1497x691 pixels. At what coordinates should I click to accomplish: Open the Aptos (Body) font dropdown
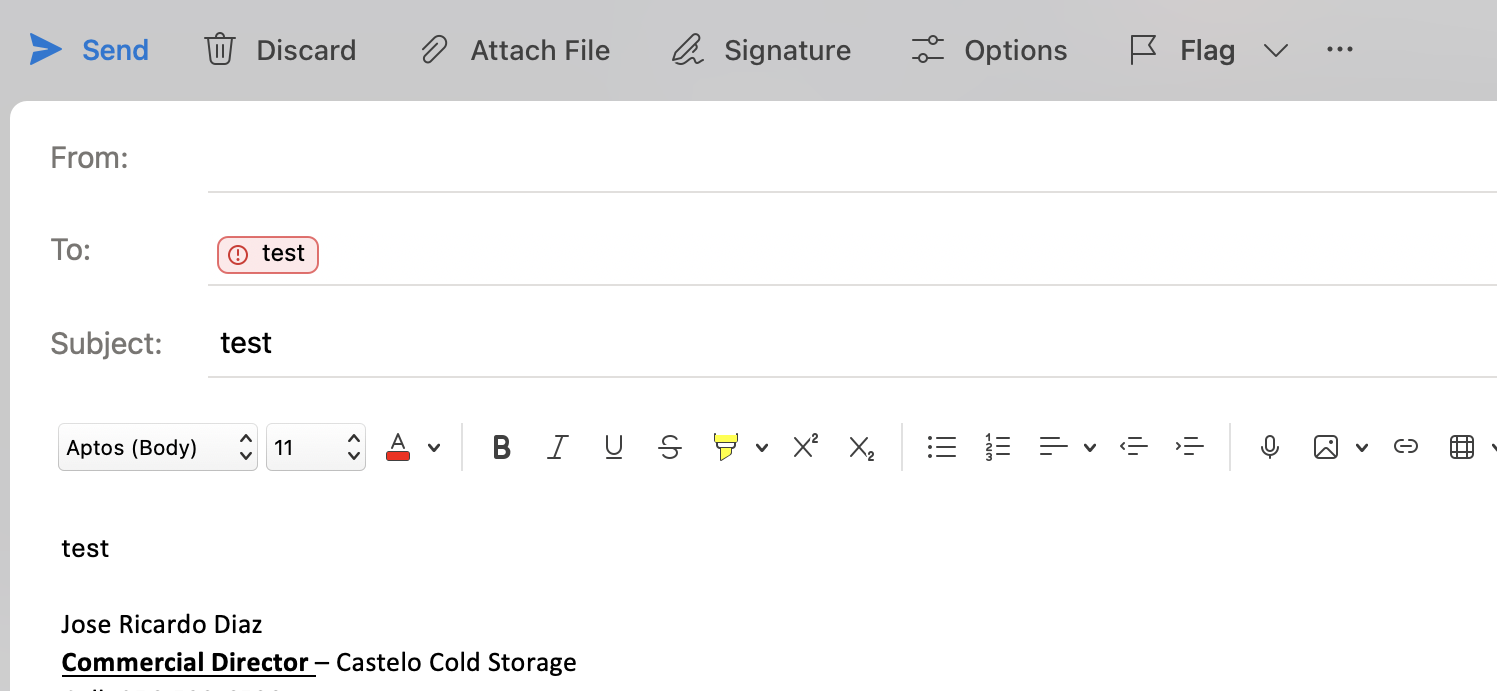point(158,447)
